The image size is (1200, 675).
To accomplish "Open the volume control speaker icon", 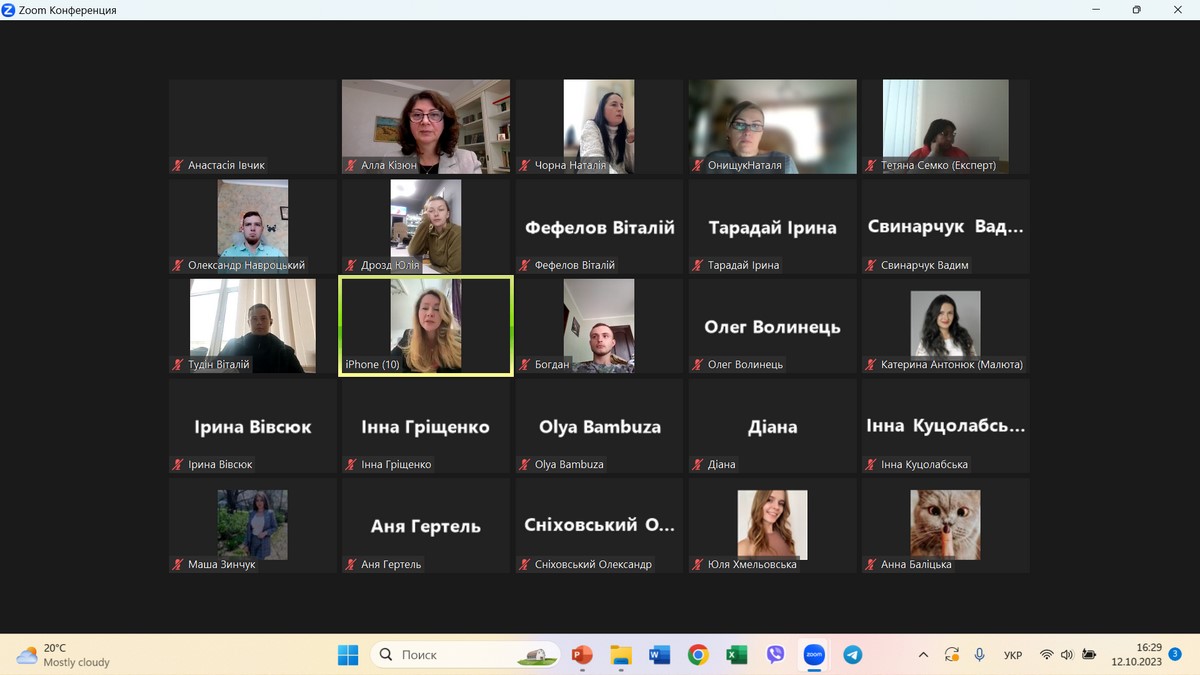I will [x=1067, y=655].
